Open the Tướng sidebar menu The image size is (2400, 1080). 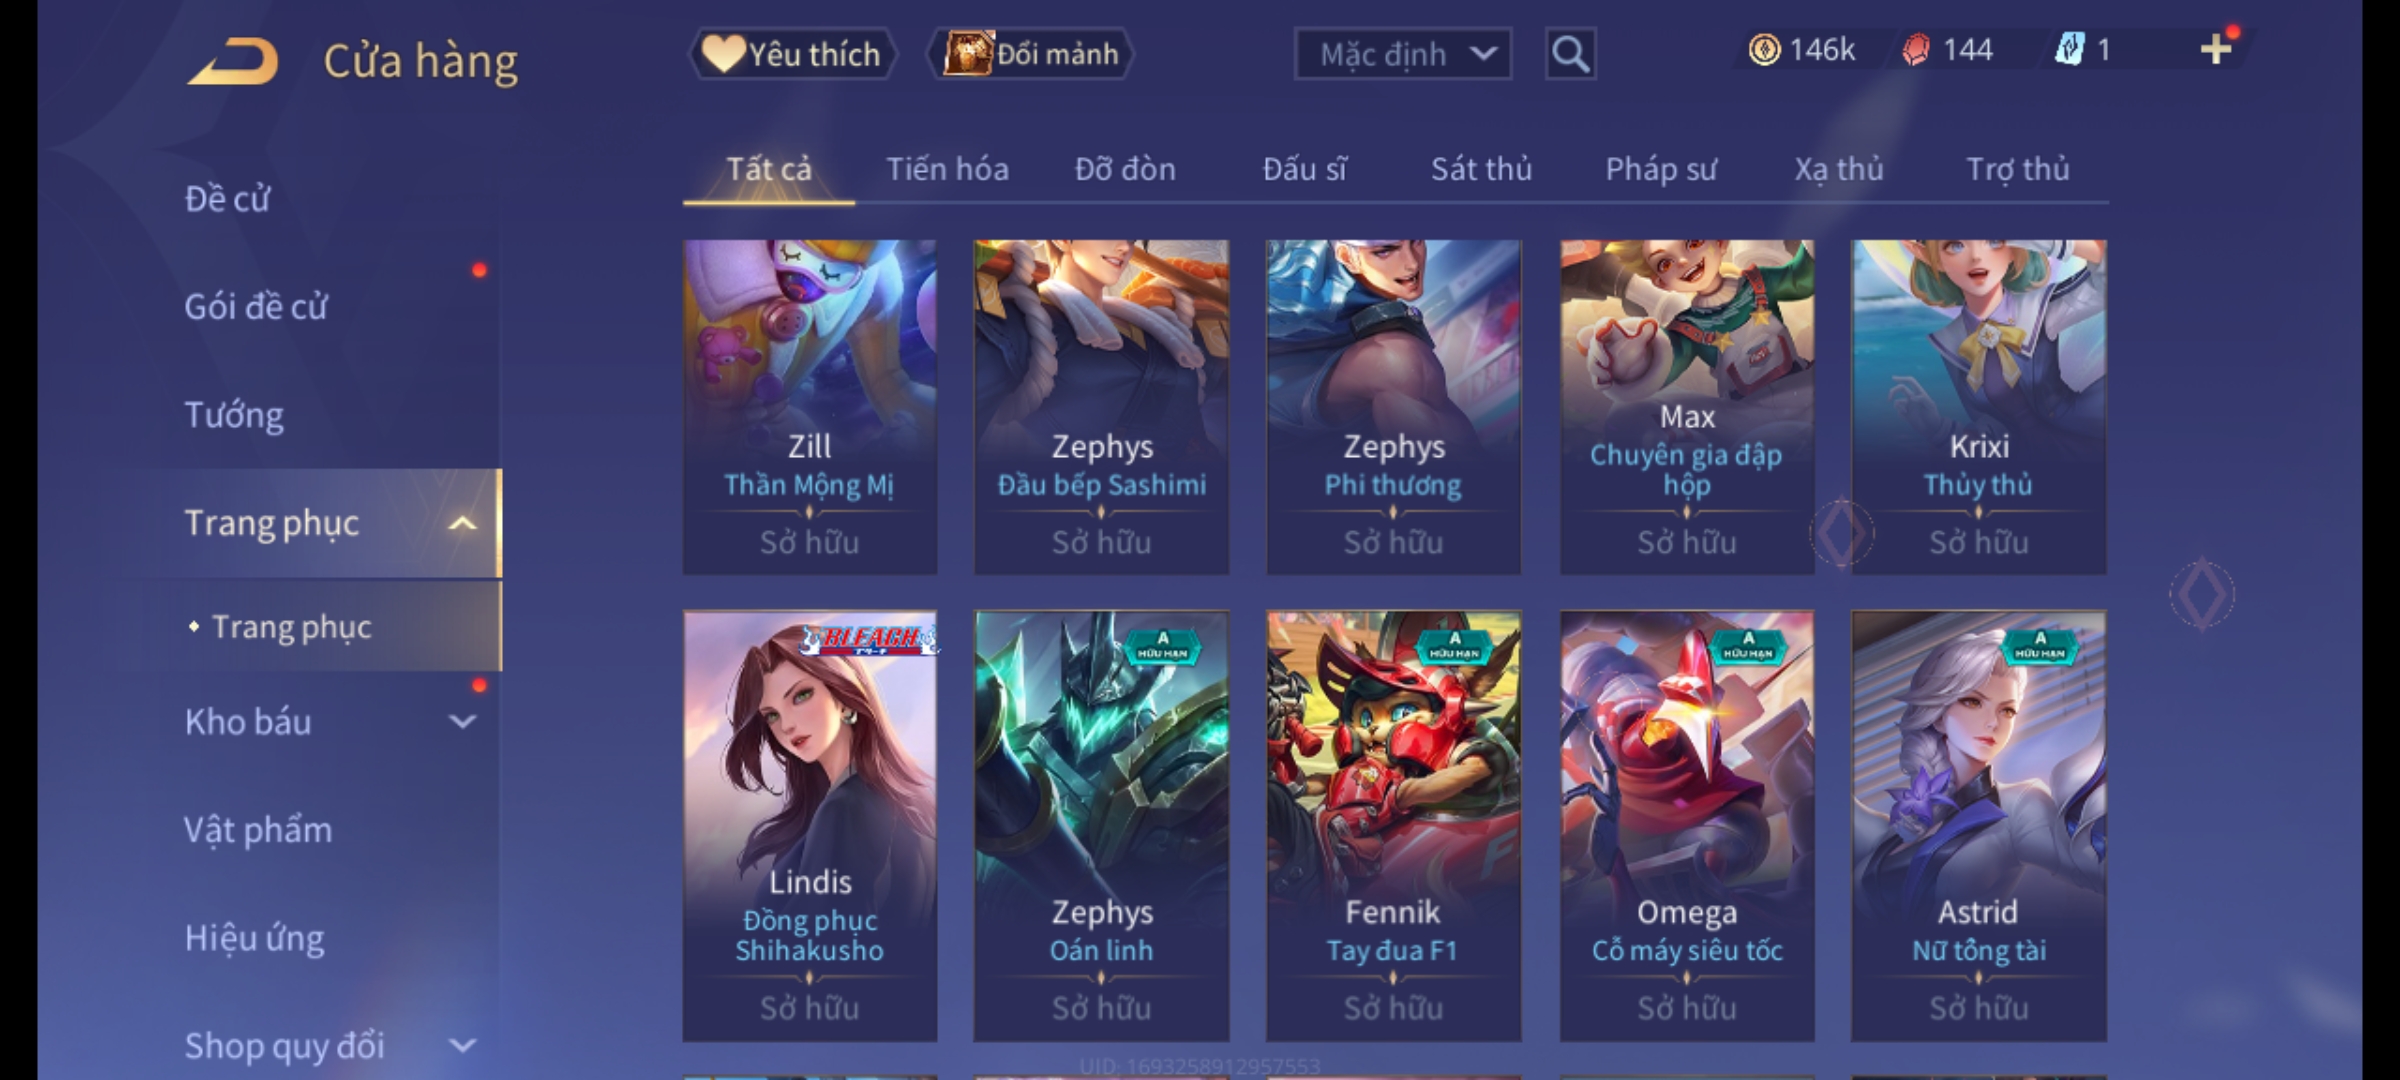pos(234,415)
